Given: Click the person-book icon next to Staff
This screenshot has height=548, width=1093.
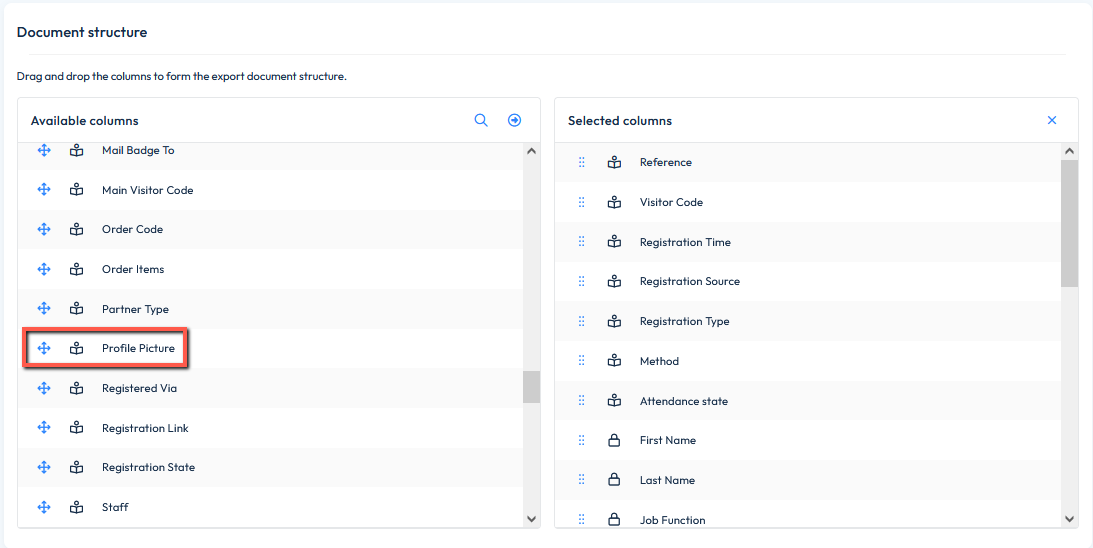Looking at the screenshot, I should 77,507.
